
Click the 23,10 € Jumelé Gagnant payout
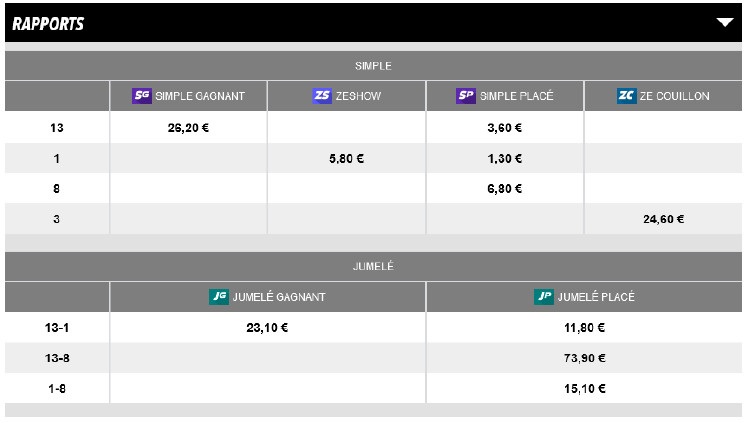tap(267, 328)
